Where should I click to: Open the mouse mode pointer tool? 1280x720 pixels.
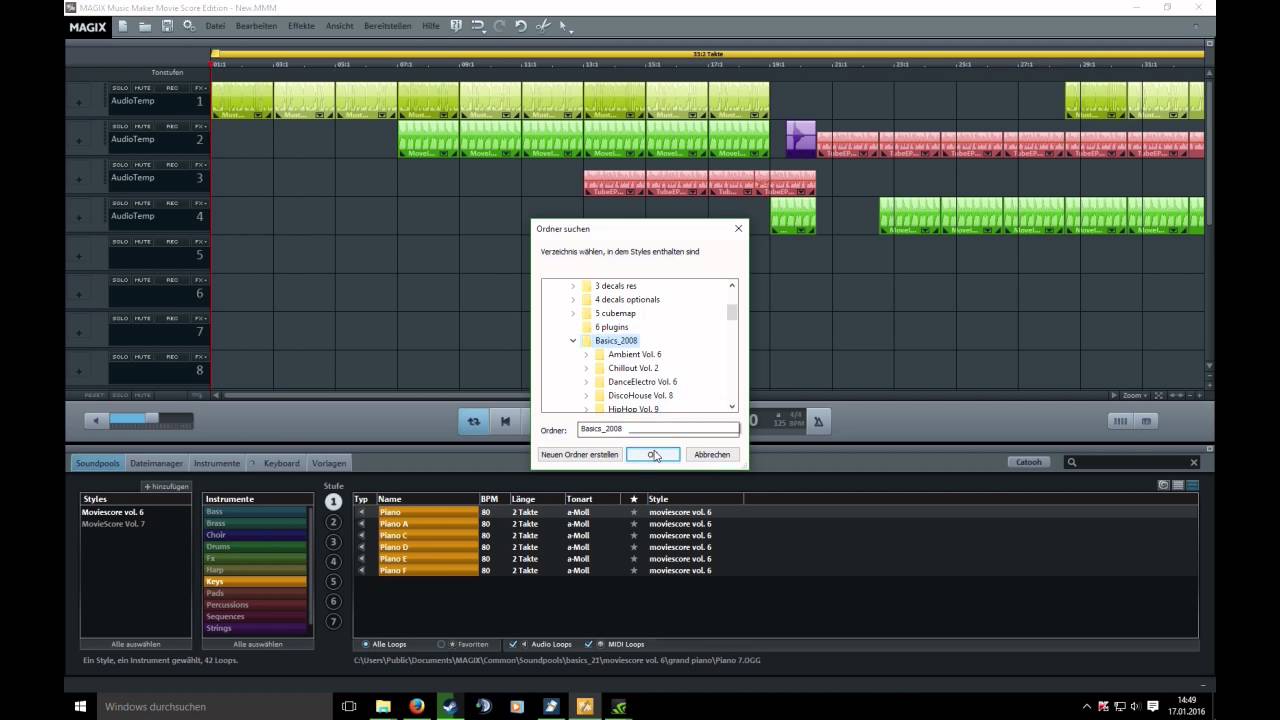point(564,26)
